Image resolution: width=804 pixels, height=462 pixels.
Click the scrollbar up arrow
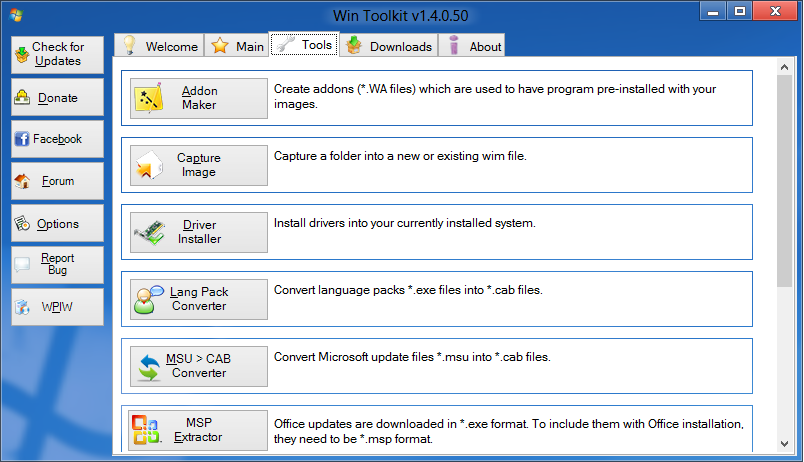784,67
